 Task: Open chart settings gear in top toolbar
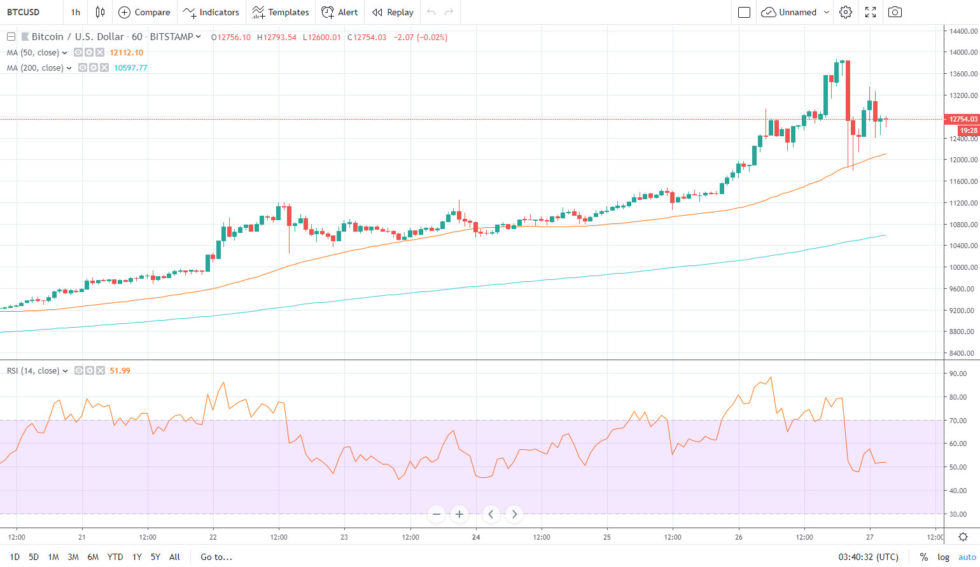pos(846,12)
